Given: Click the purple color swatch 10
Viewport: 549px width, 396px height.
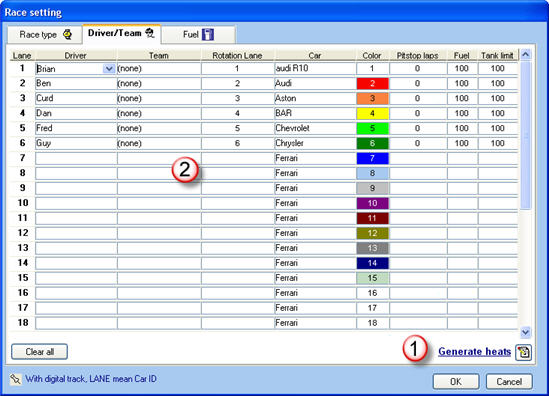Looking at the screenshot, I should (x=373, y=203).
